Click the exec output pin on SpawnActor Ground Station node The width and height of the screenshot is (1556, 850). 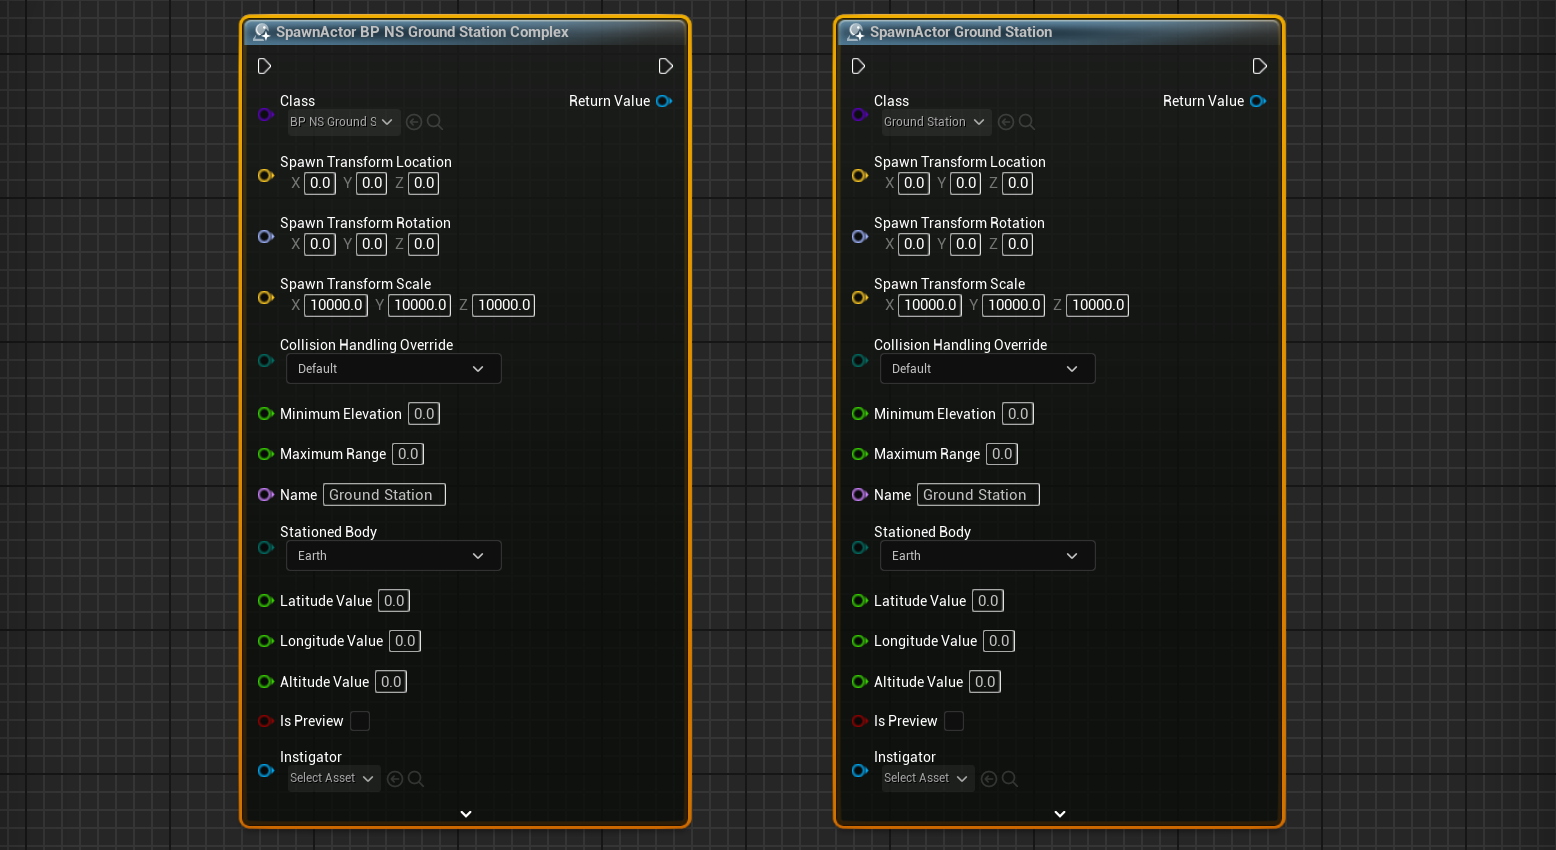[x=1259, y=66]
